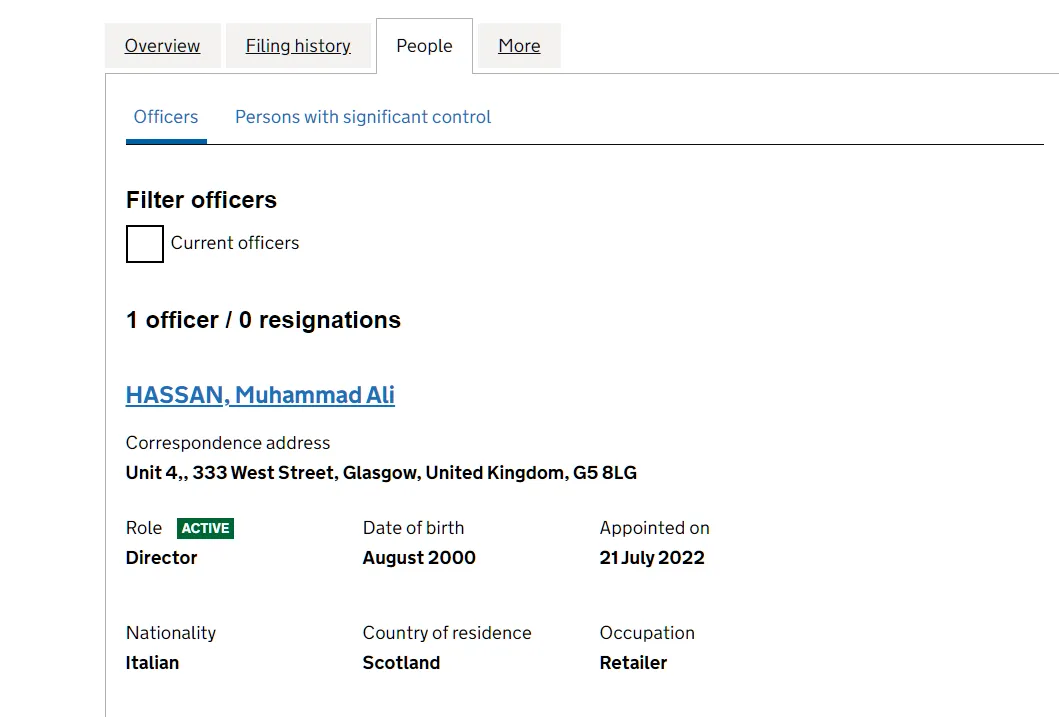Click the Italian nationality value
This screenshot has width=1059, height=717.
(x=152, y=663)
